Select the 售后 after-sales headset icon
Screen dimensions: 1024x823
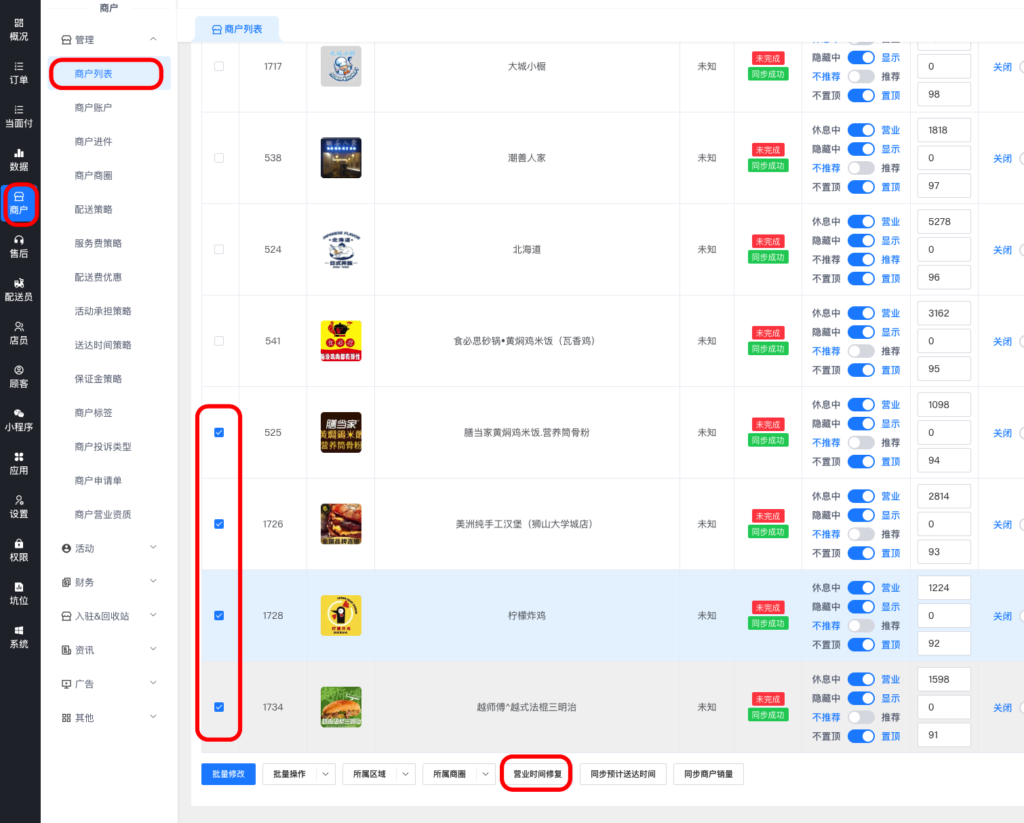point(19,246)
